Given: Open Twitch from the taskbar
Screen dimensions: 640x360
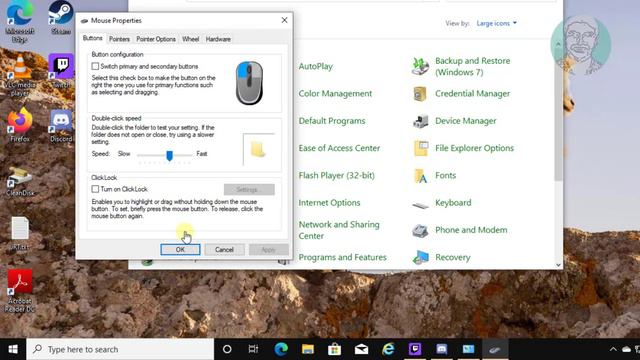Looking at the screenshot, I should point(415,349).
